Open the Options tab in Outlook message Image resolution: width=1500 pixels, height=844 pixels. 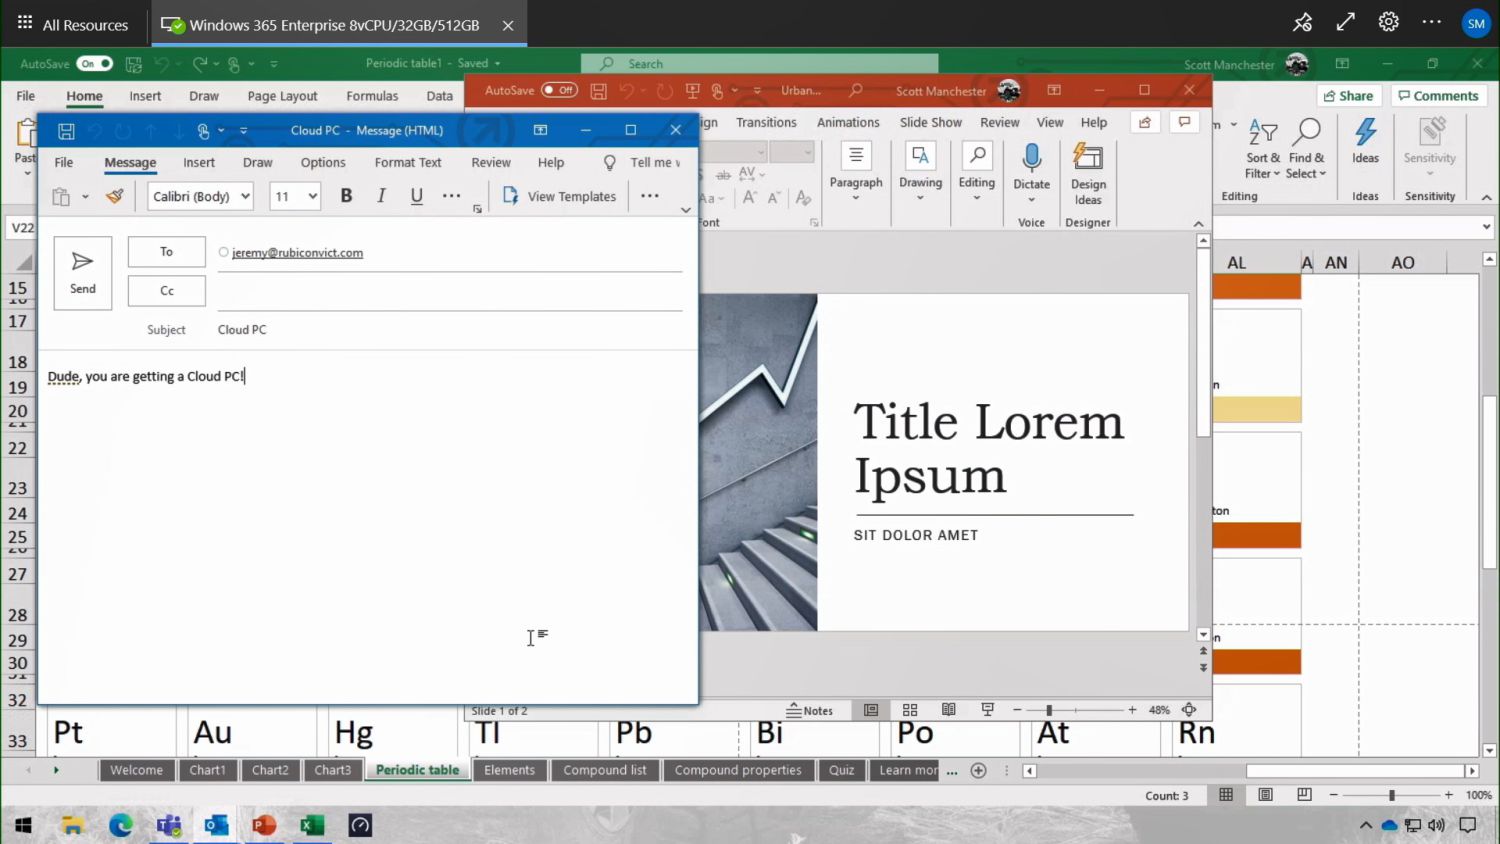coord(323,162)
